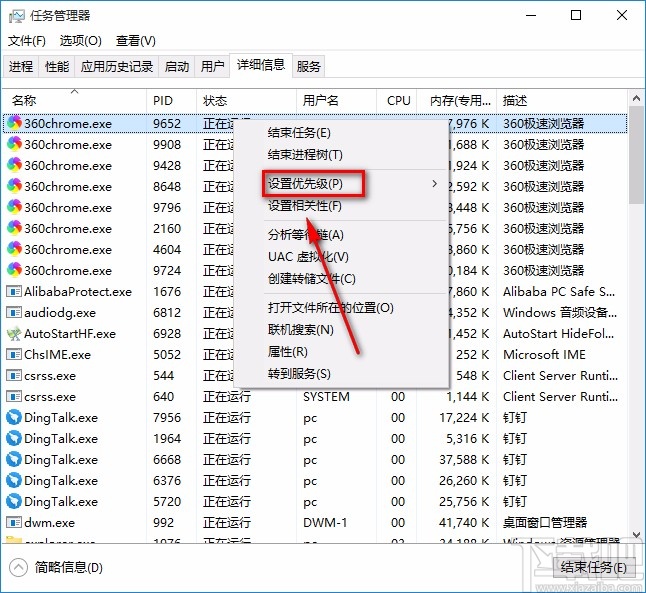Switch to the 启动 tab
646x593 pixels.
tap(177, 66)
